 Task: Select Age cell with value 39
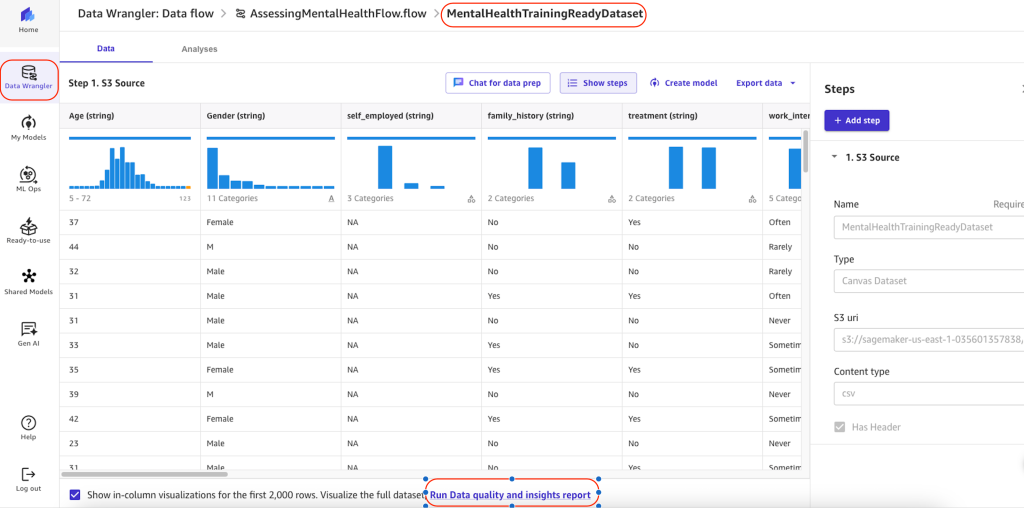click(130, 394)
